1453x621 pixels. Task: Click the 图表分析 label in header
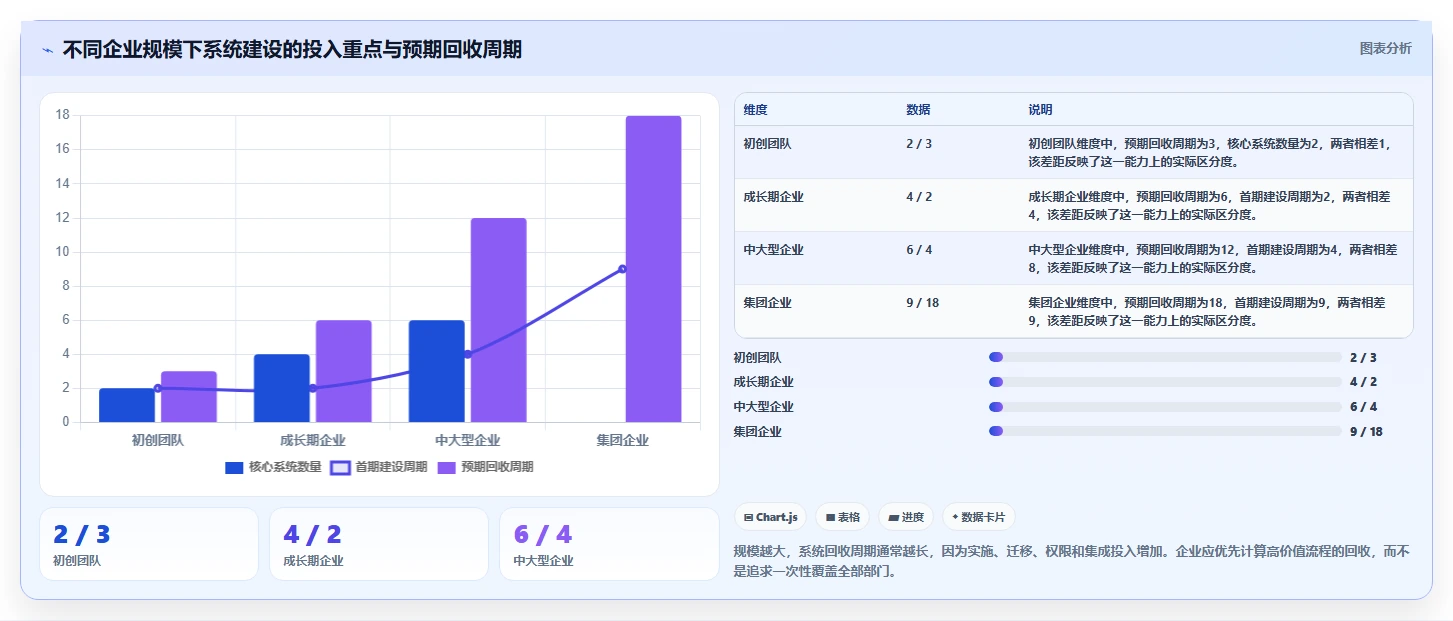tap(1385, 48)
